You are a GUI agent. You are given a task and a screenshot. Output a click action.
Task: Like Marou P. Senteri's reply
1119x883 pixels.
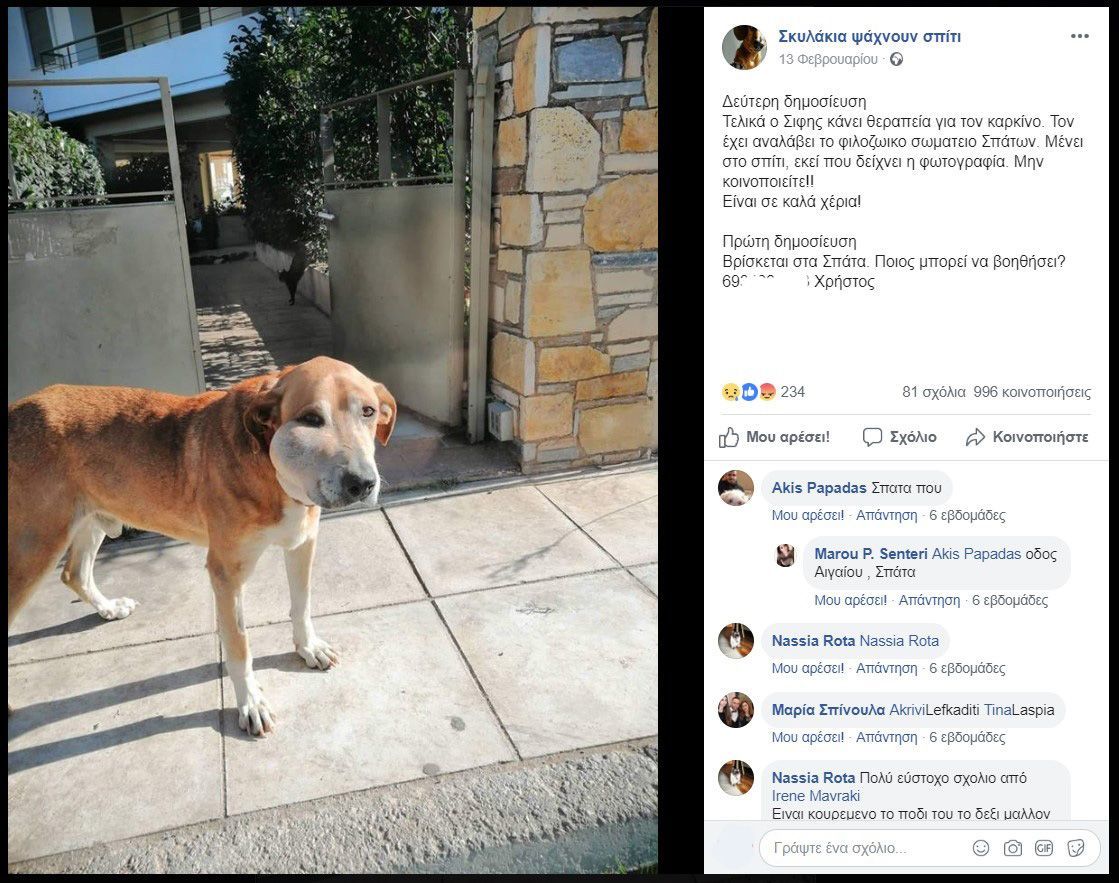point(850,600)
